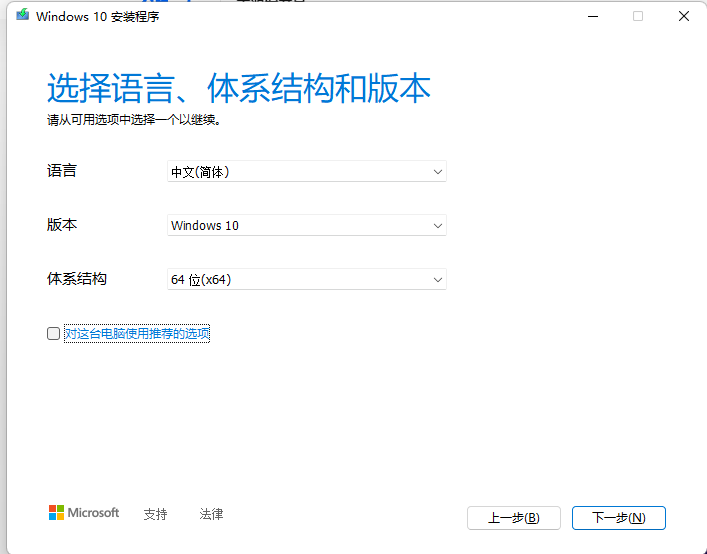This screenshot has height=554, width=707.
Task: Click the window title Windows 10 安装程序
Action: coord(97,17)
